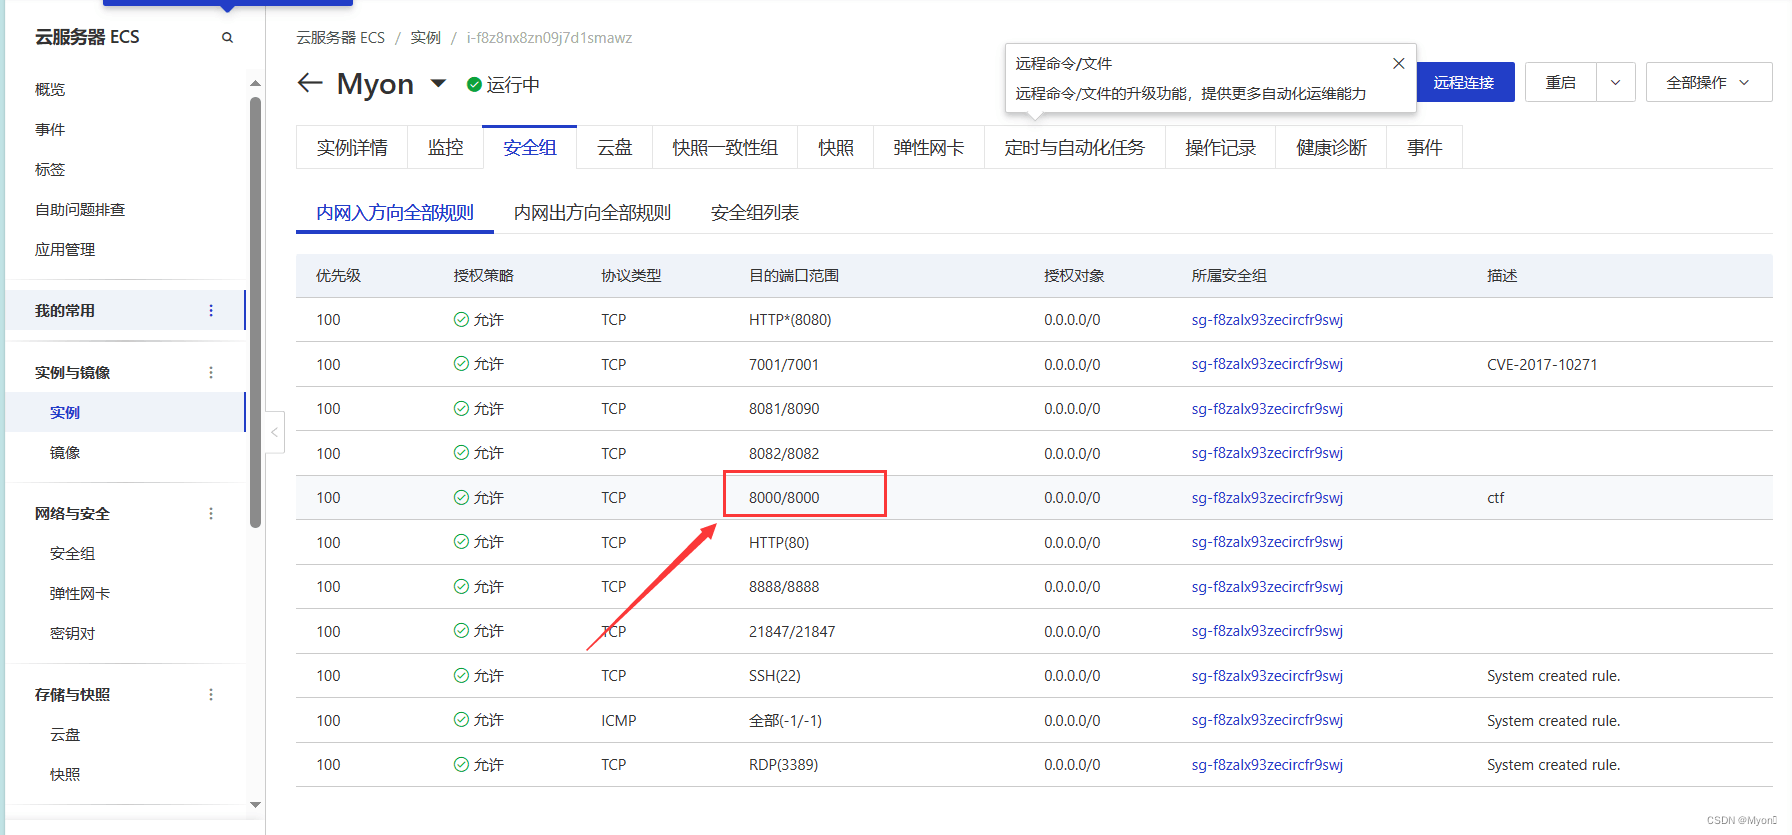Open 快照 in the sidebar
1792x835 pixels.
(x=65, y=774)
